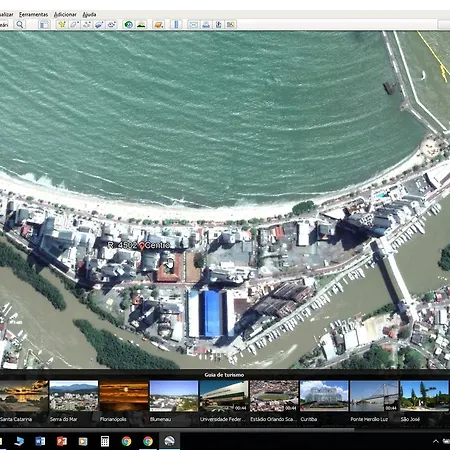Viewport: 450px width, 450px height.
Task: Click the Google Earth taskbar icon
Action: [169, 441]
